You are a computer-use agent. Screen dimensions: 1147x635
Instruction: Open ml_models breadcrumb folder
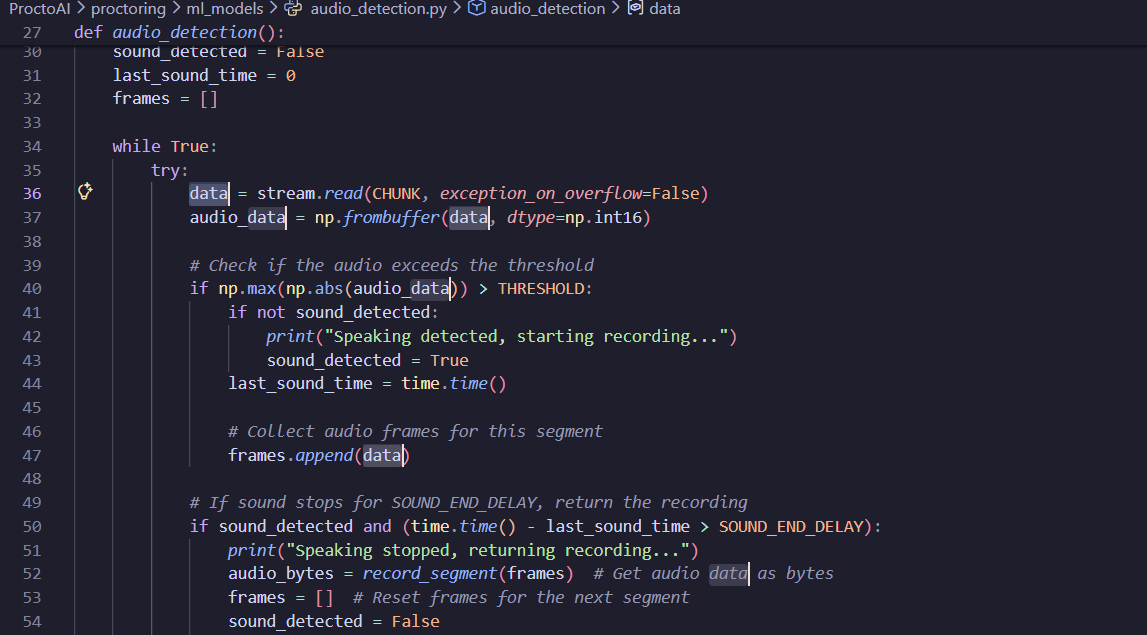[225, 9]
